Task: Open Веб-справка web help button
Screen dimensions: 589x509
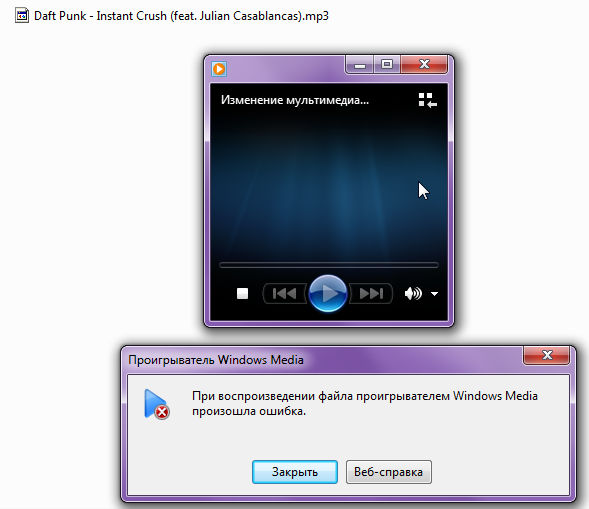Action: coord(388,472)
